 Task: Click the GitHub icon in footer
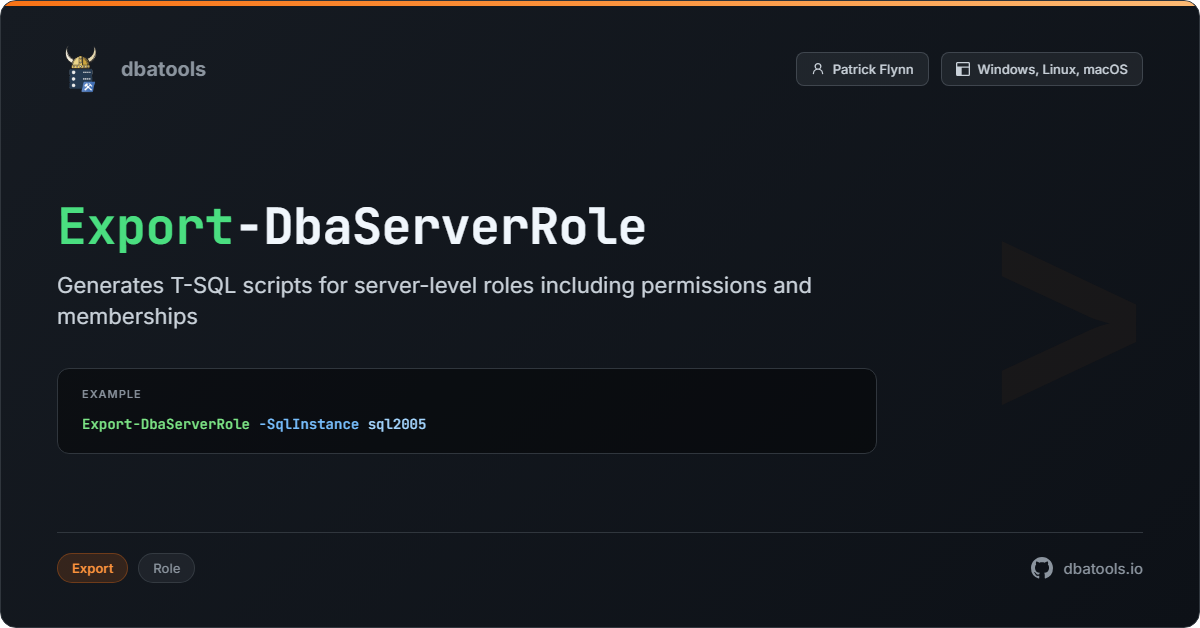tap(1042, 568)
